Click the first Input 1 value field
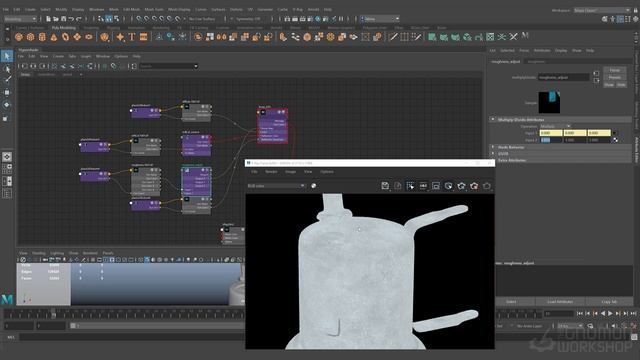 (551, 133)
